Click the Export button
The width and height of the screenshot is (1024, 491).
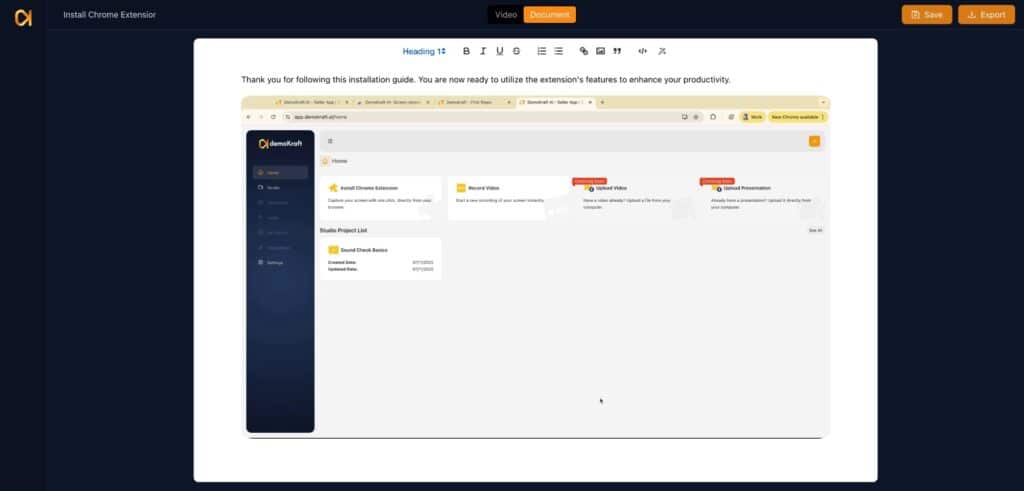coord(986,15)
